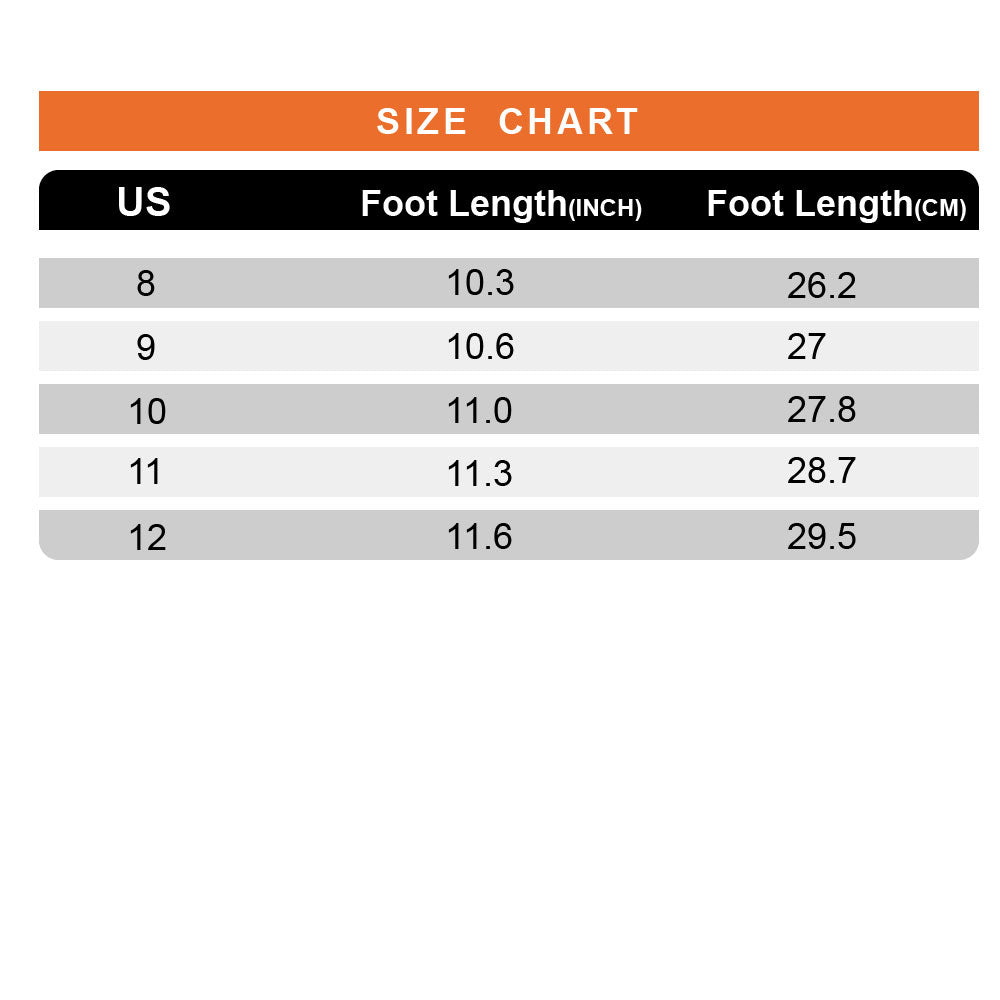Choose US size 12 in the table

coord(147,538)
